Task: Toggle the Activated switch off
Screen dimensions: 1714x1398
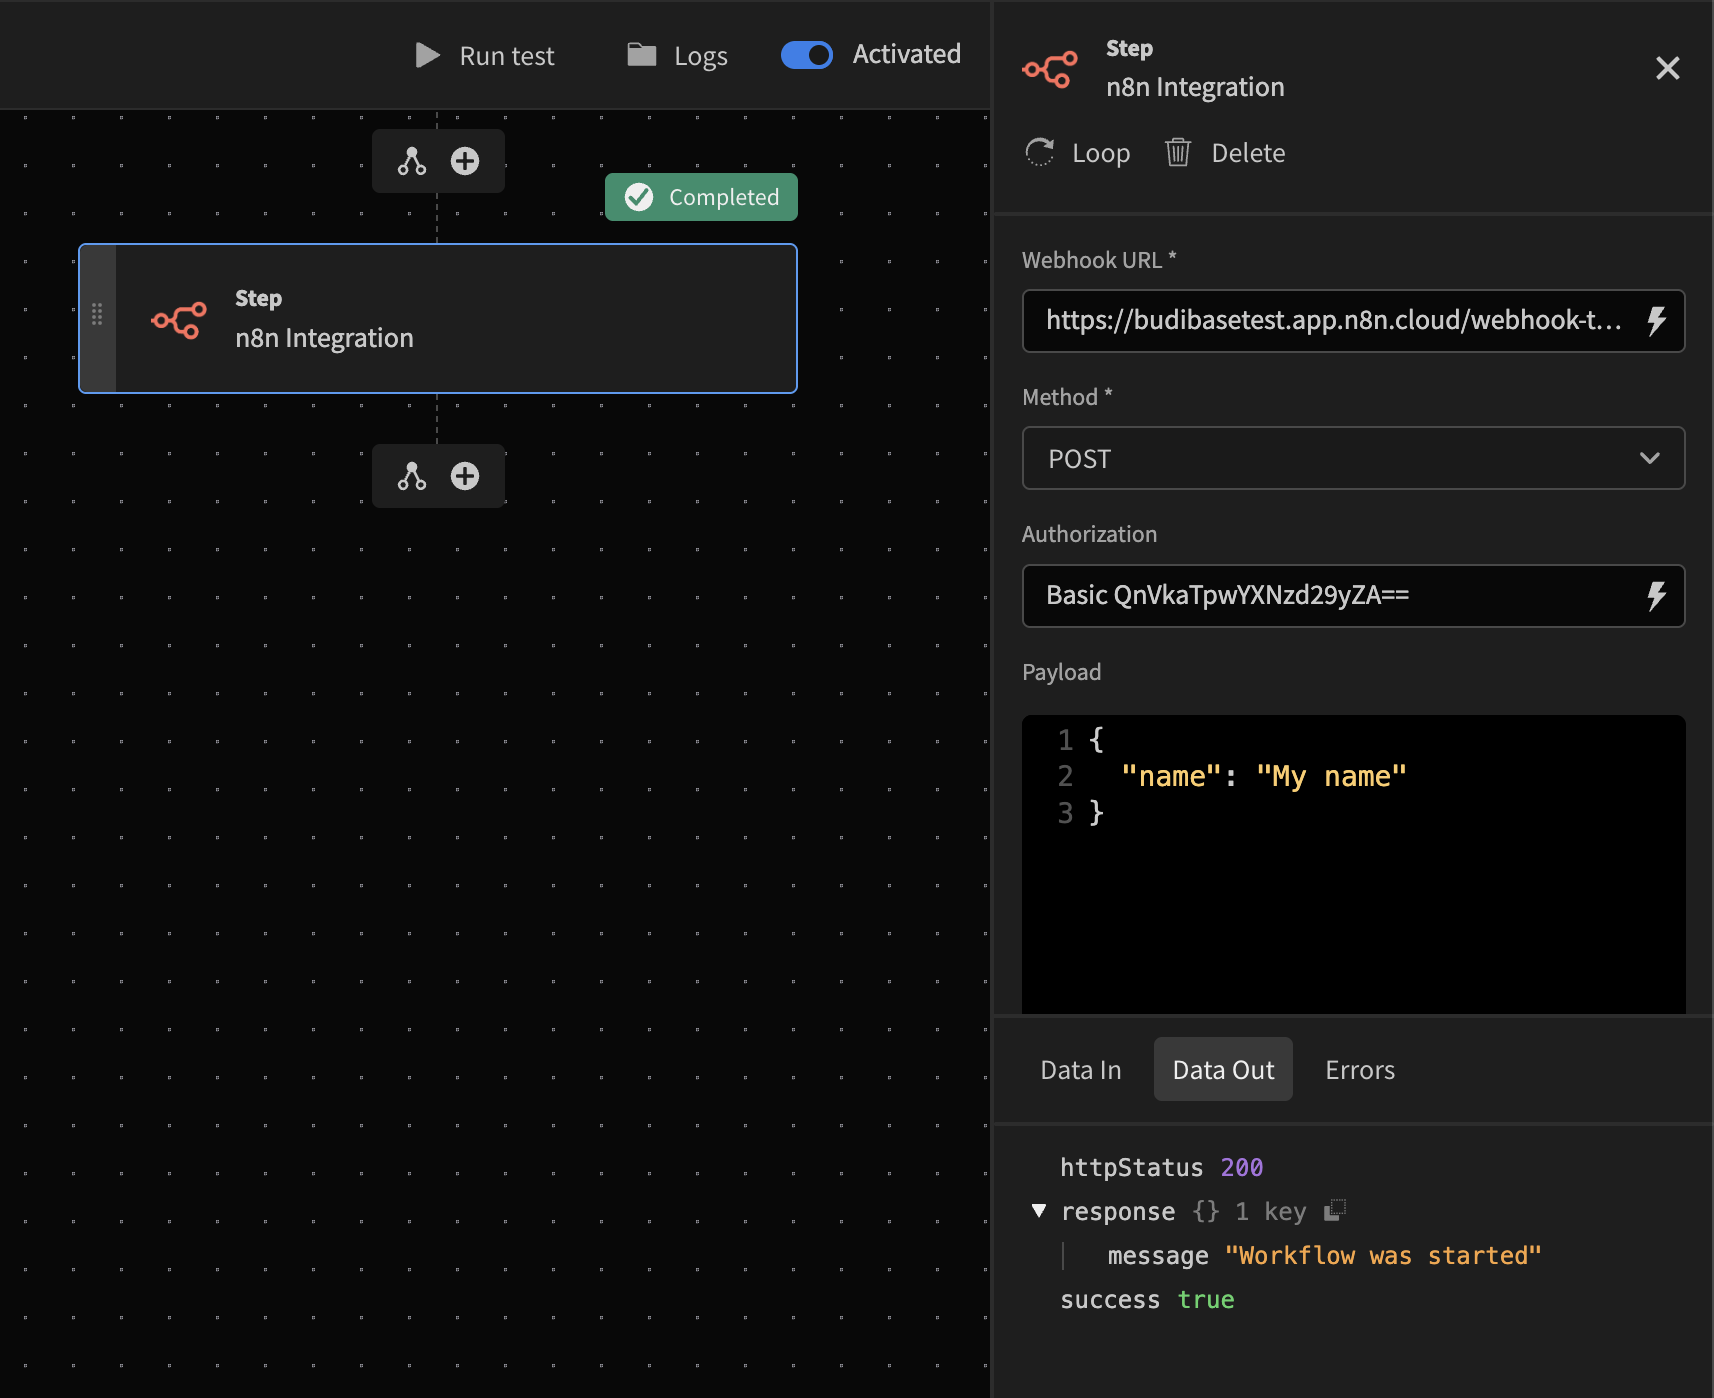Action: point(806,55)
